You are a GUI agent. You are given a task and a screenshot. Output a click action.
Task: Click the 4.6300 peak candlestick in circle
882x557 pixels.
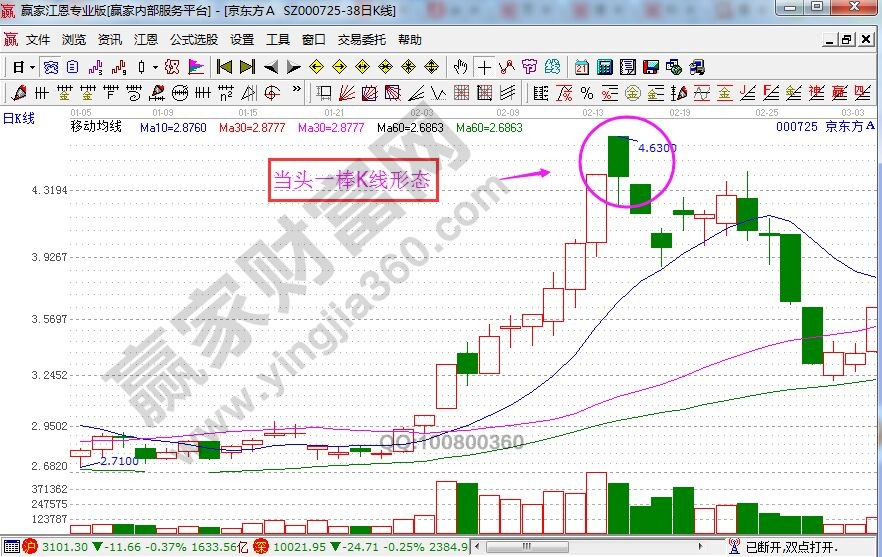[618, 157]
